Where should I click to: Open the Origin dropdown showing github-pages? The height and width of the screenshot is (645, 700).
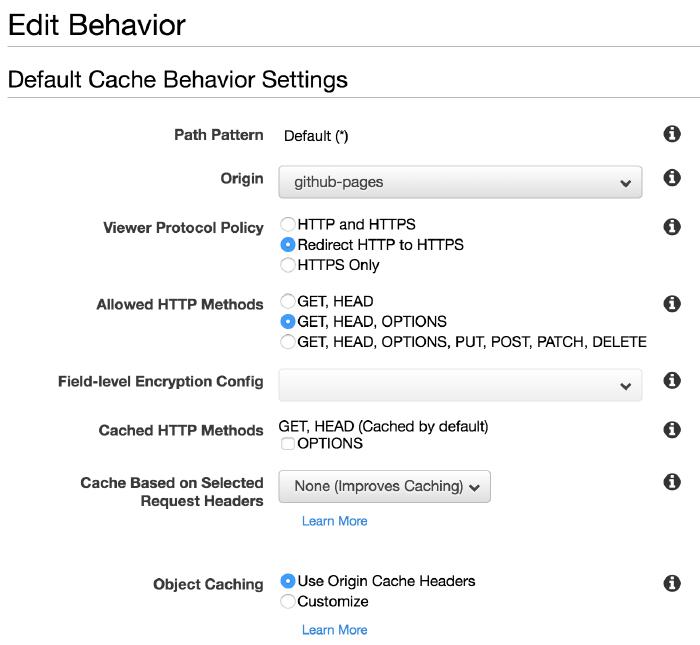460,182
